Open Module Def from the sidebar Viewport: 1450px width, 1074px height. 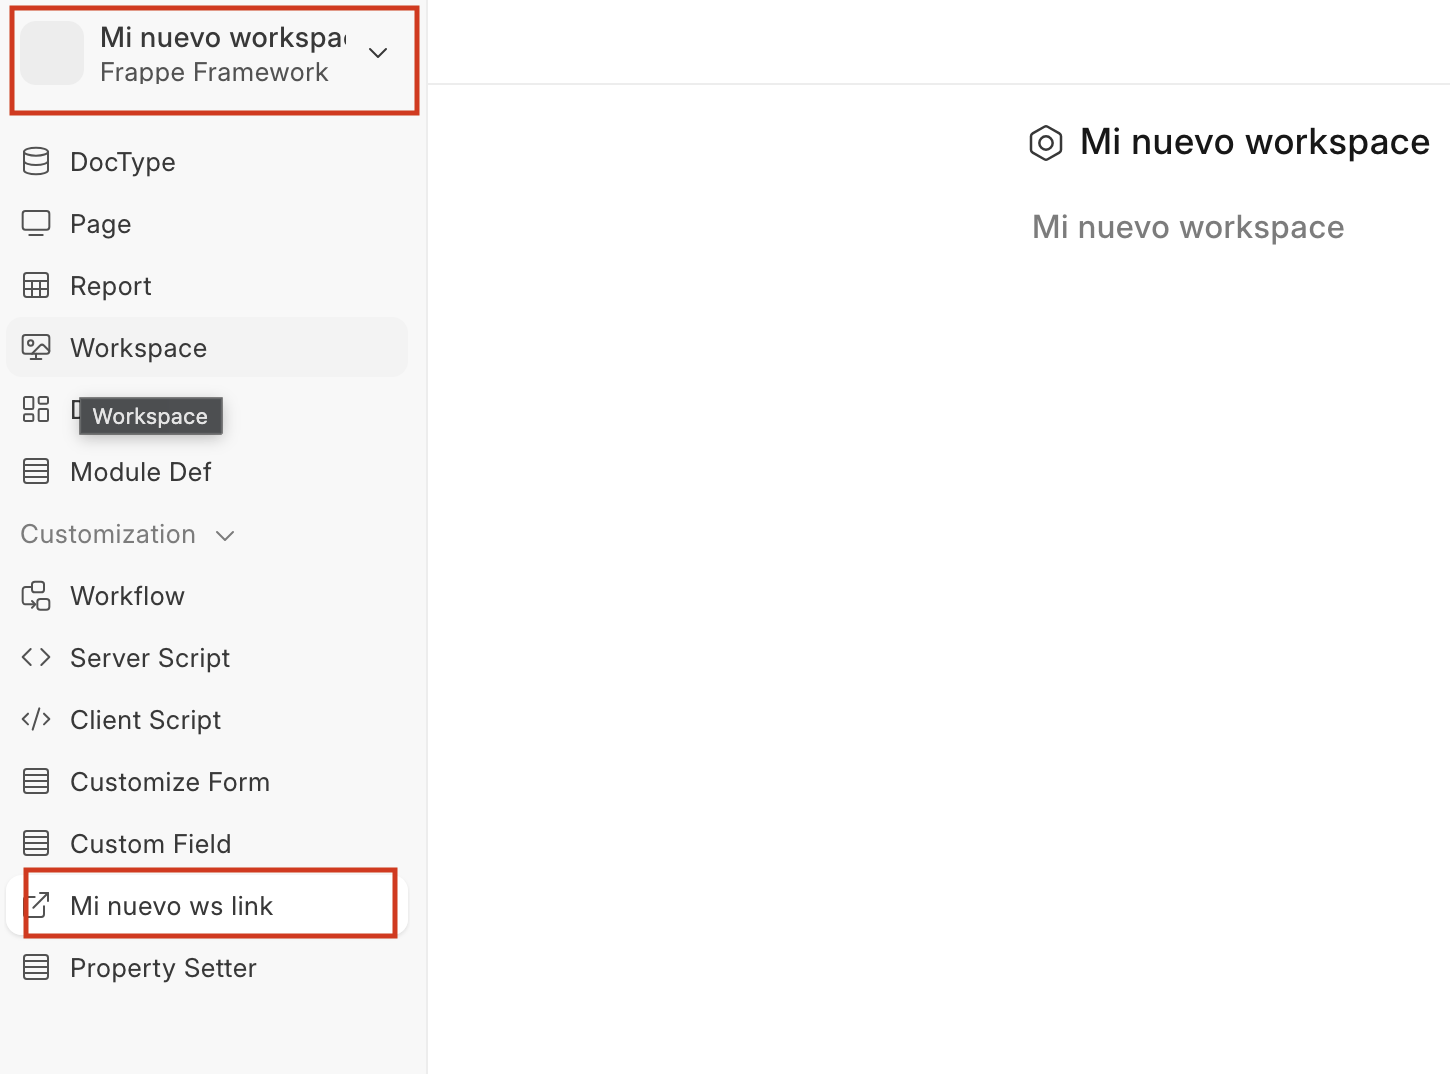coord(141,472)
